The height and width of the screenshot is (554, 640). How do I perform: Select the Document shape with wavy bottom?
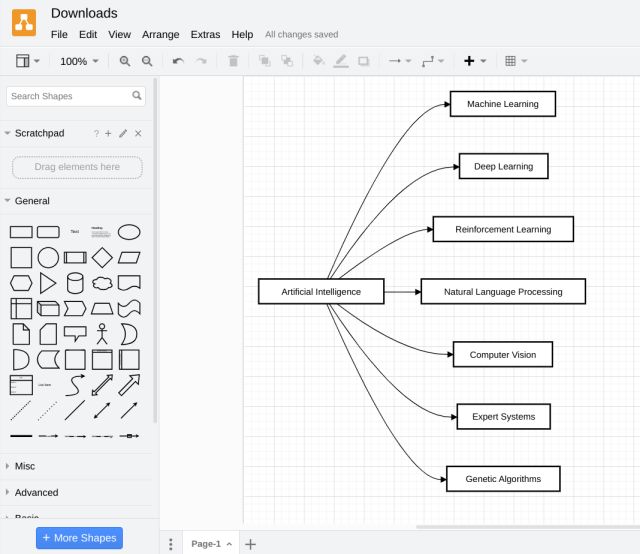click(129, 283)
